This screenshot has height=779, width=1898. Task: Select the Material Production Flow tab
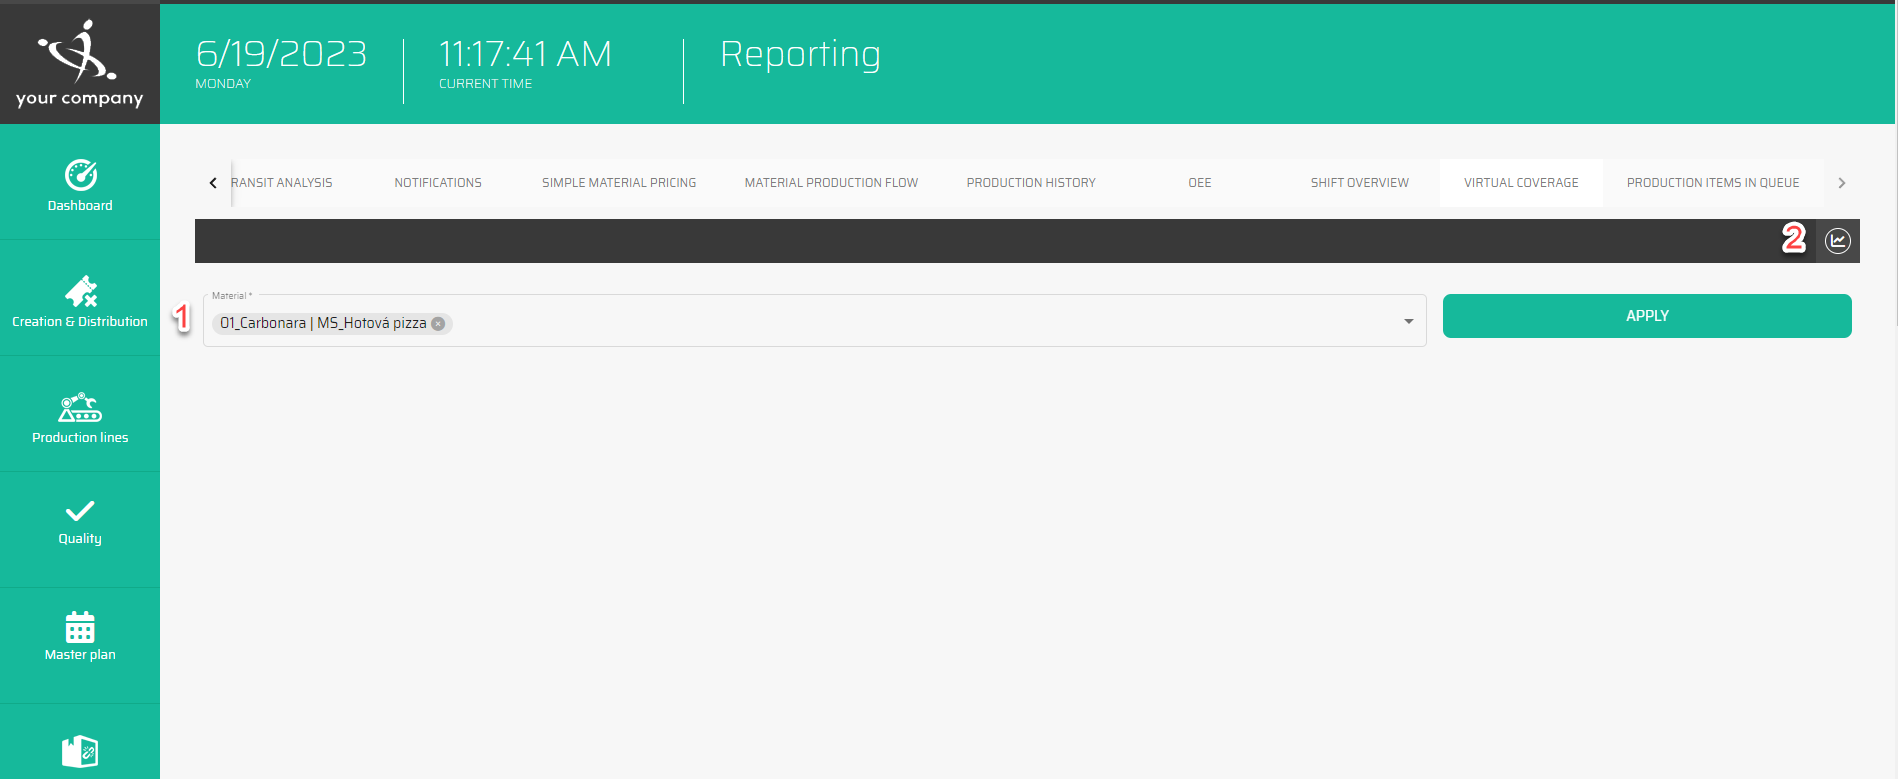pyautogui.click(x=831, y=183)
